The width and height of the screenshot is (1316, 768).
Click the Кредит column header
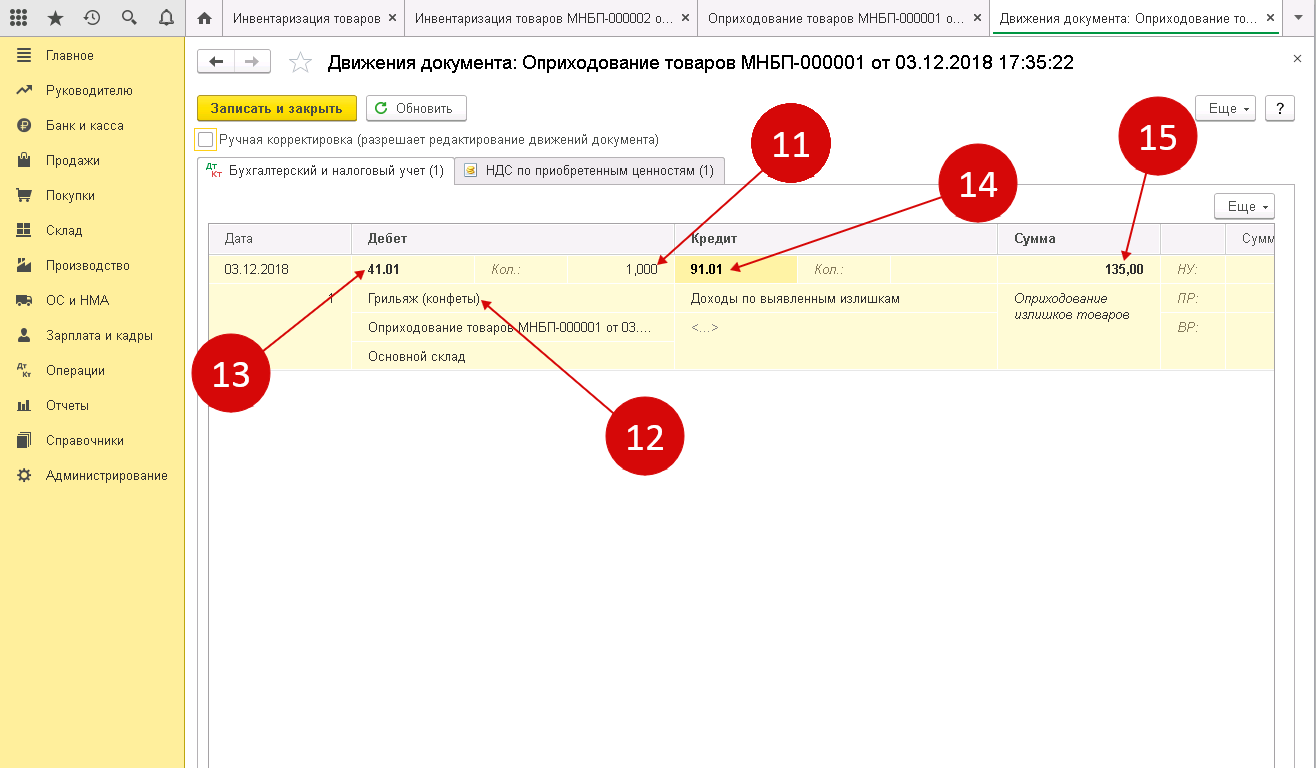point(836,238)
